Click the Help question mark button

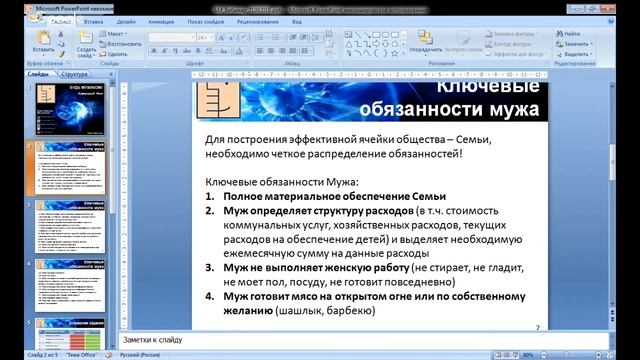(x=611, y=22)
